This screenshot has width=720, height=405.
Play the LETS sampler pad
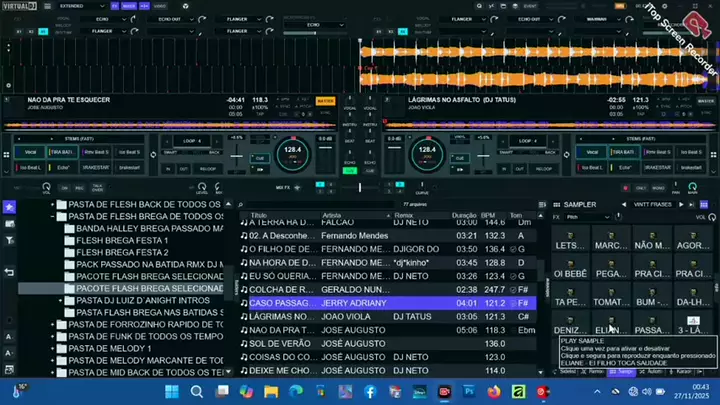coord(571,244)
